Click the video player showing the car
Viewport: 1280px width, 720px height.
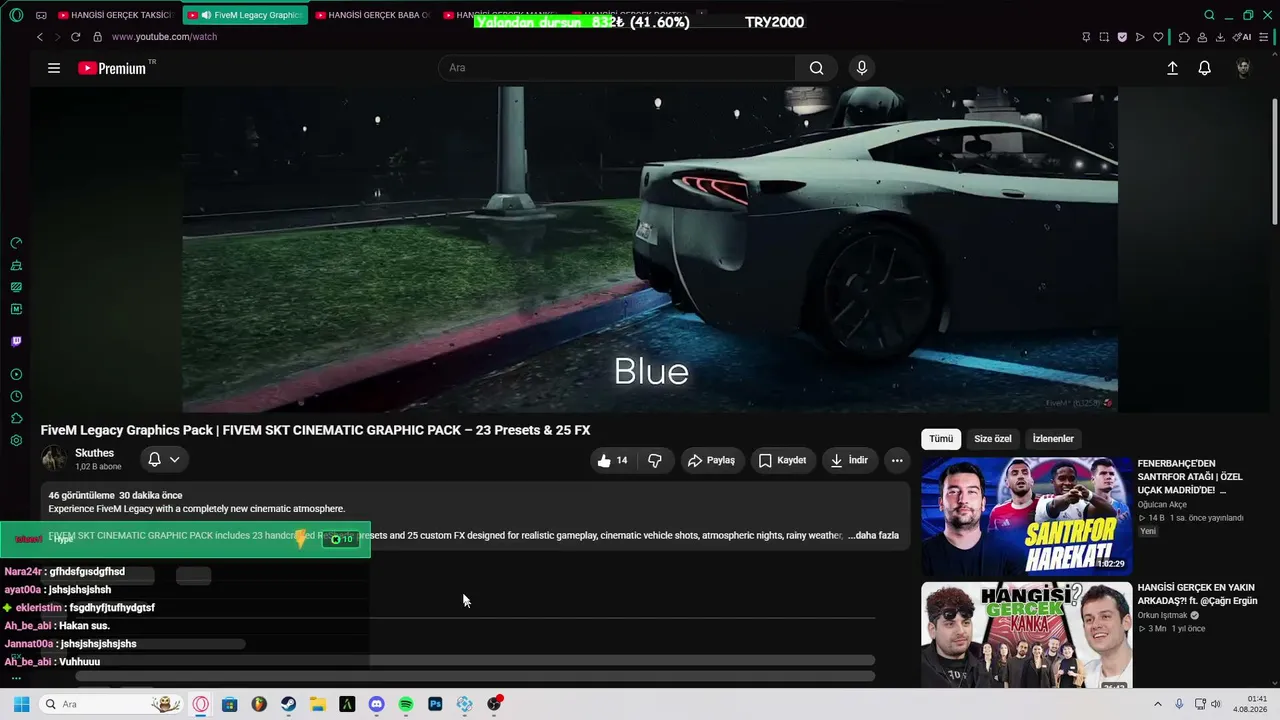[650, 249]
